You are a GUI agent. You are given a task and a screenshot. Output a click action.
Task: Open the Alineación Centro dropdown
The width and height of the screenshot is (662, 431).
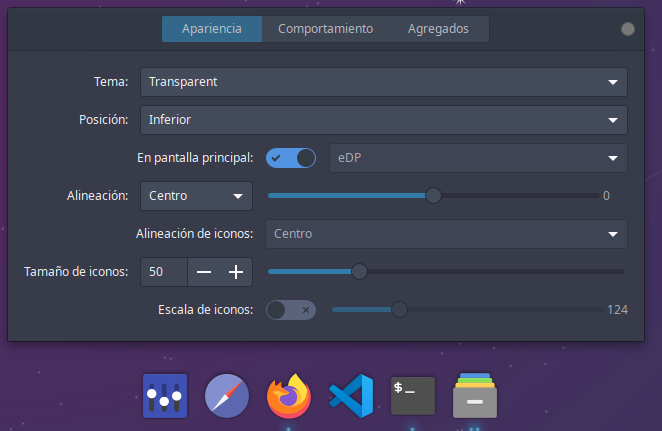point(196,196)
